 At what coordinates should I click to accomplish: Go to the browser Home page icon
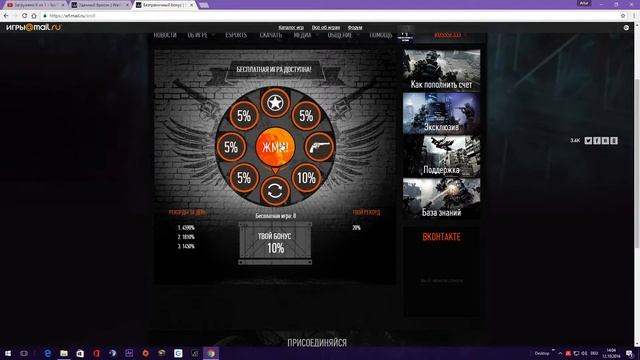[x=34, y=16]
